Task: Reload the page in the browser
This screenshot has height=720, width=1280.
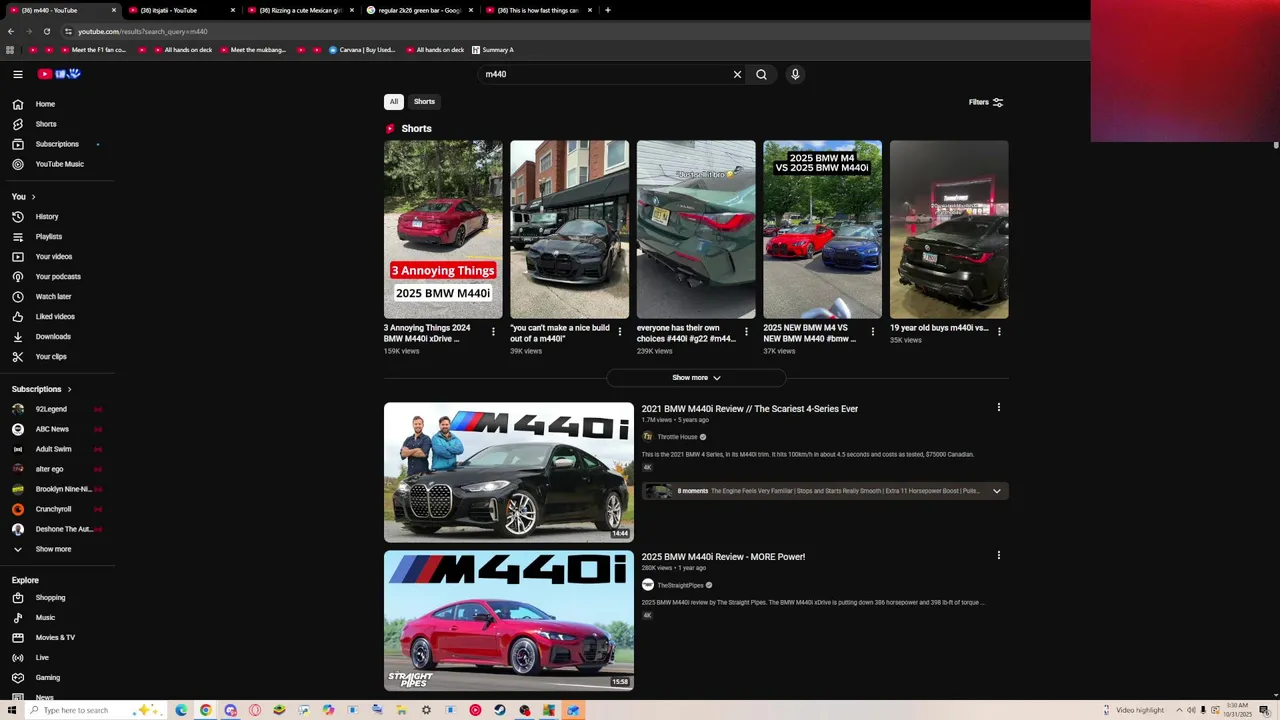Action: (46, 31)
